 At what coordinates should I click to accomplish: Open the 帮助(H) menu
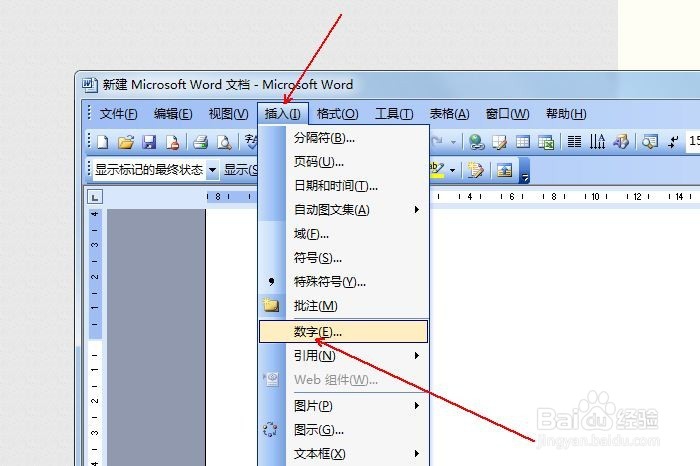tap(566, 114)
